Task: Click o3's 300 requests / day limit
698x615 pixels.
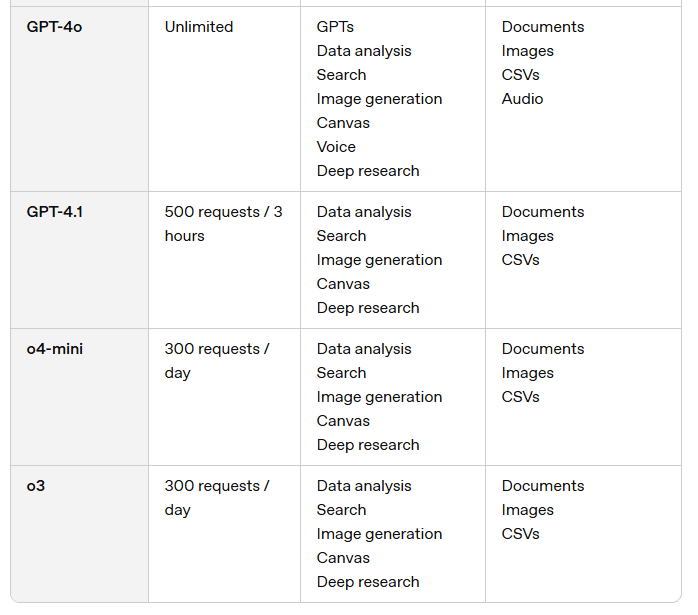Action: (x=217, y=498)
